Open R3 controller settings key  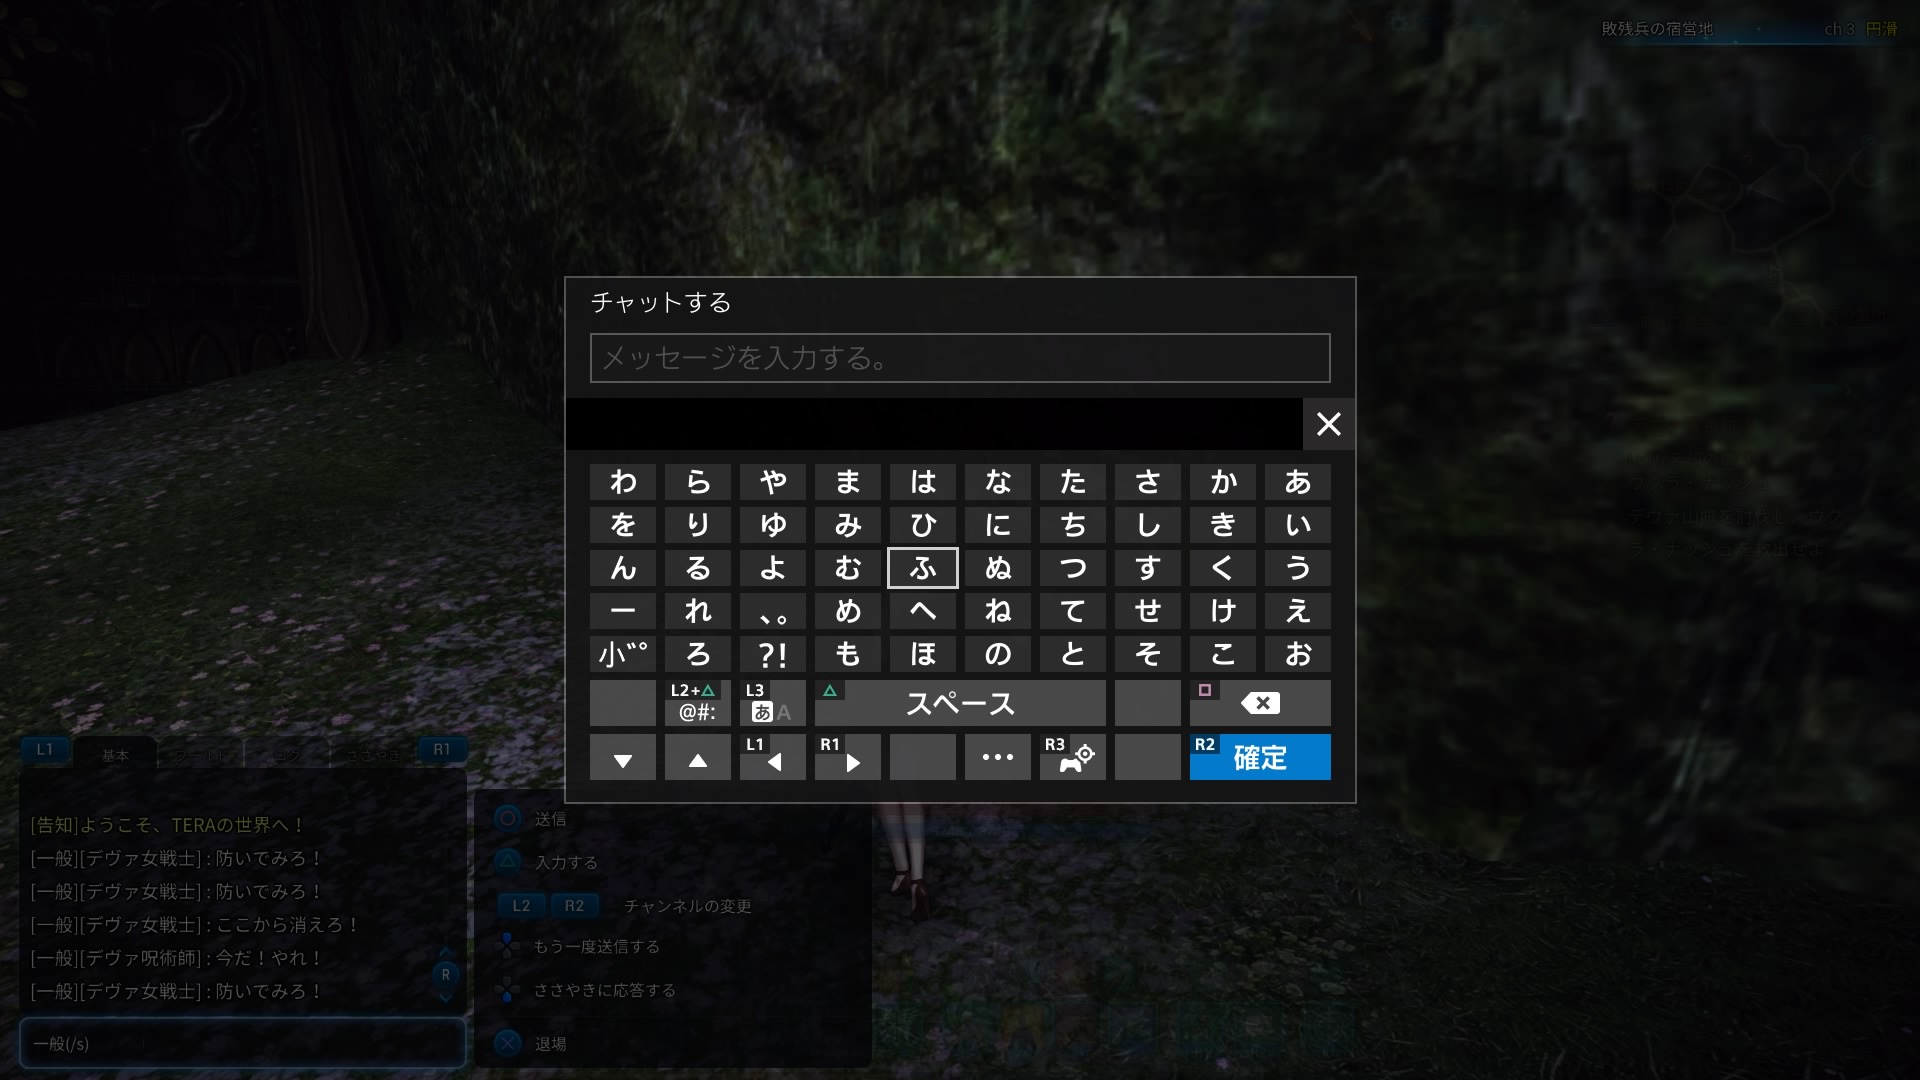(1073, 757)
